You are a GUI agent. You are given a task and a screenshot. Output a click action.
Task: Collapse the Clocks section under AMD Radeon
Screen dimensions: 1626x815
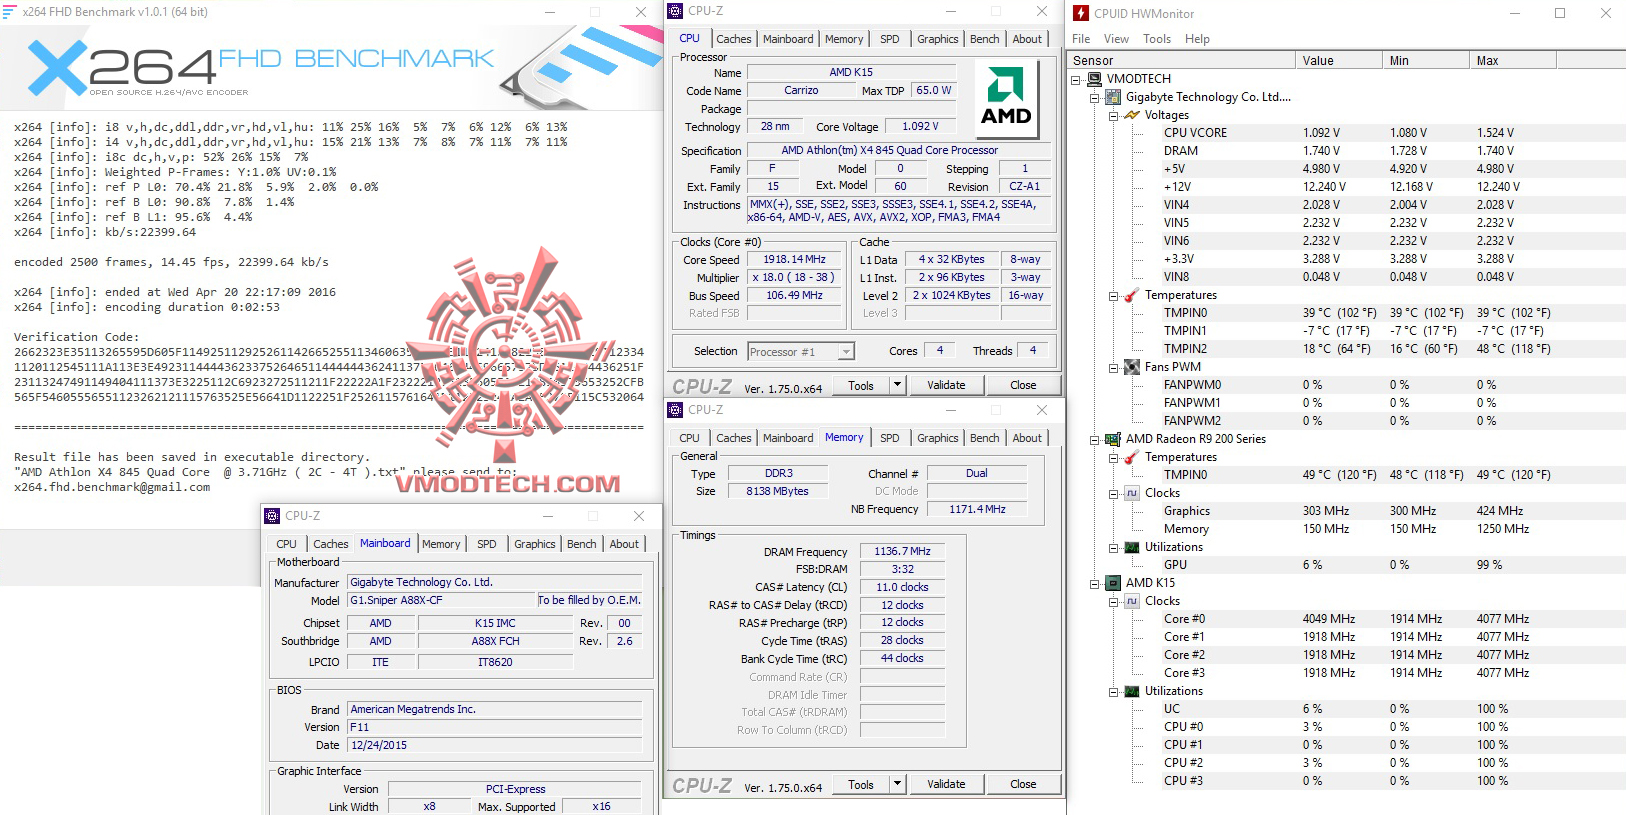[1113, 494]
